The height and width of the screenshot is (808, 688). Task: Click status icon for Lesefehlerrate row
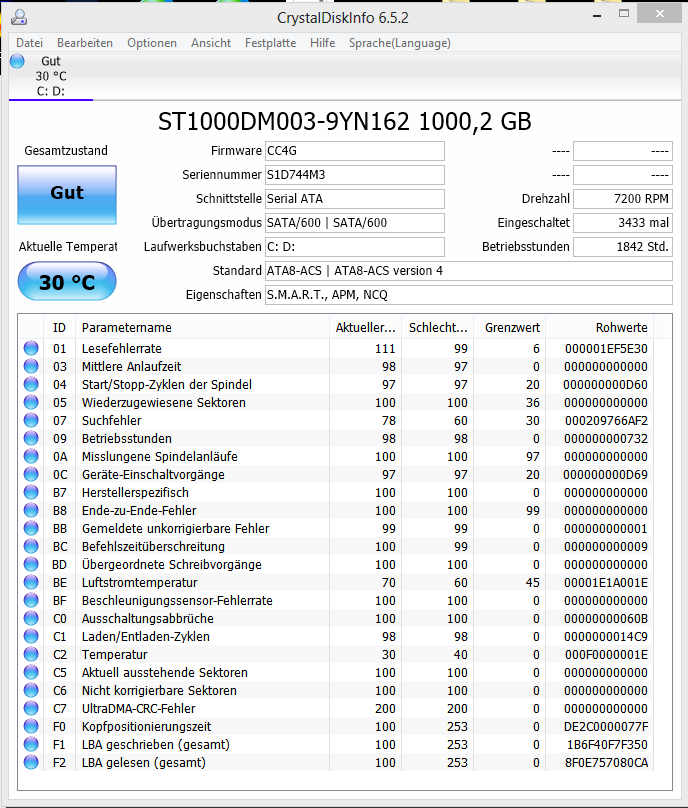(31, 348)
